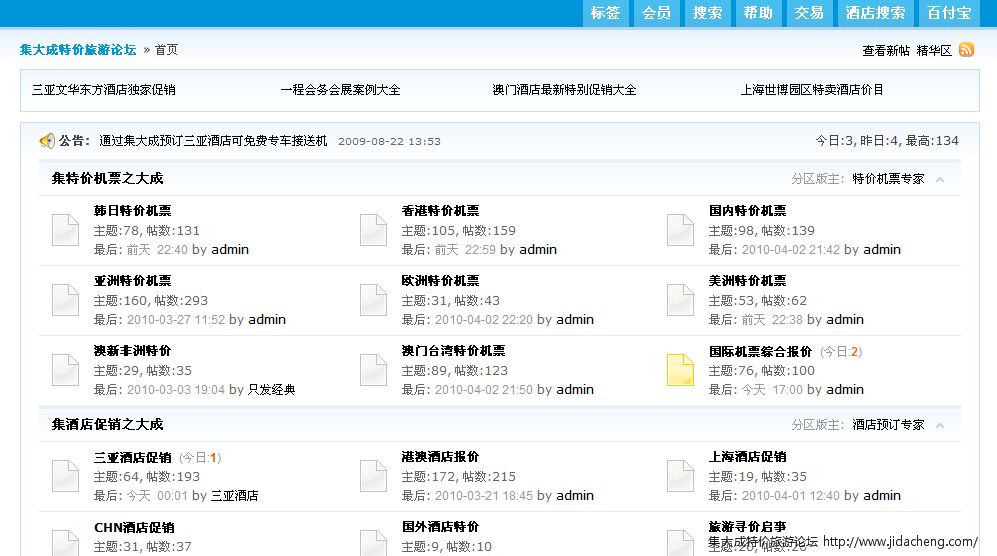Screen dimensions: 997x556
Task: Click the announcement megaphone icon
Action: 47,141
